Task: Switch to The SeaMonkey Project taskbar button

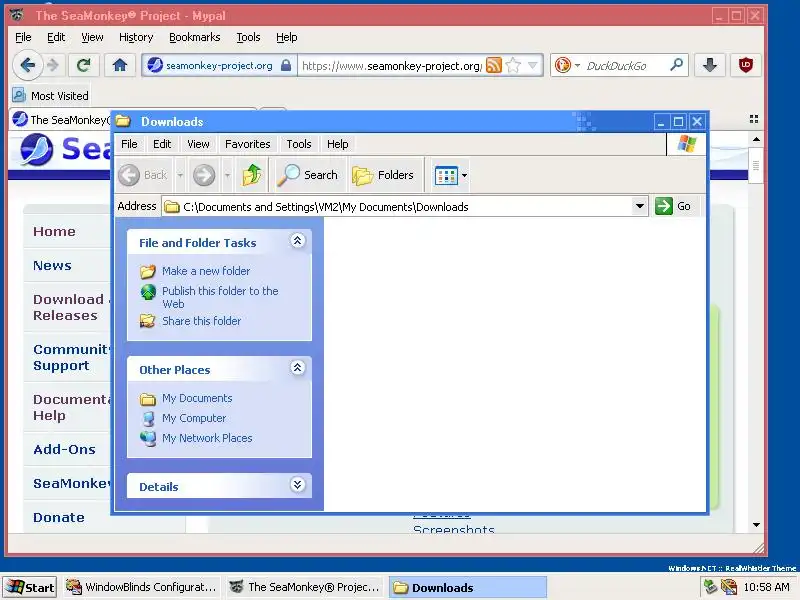Action: coord(304,587)
